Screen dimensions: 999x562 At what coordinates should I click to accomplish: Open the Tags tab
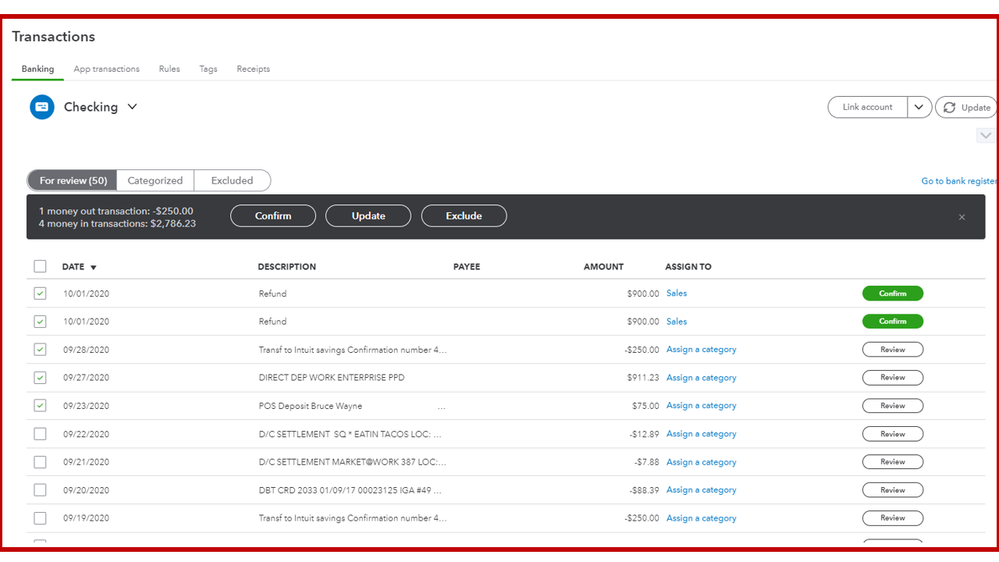tap(208, 69)
